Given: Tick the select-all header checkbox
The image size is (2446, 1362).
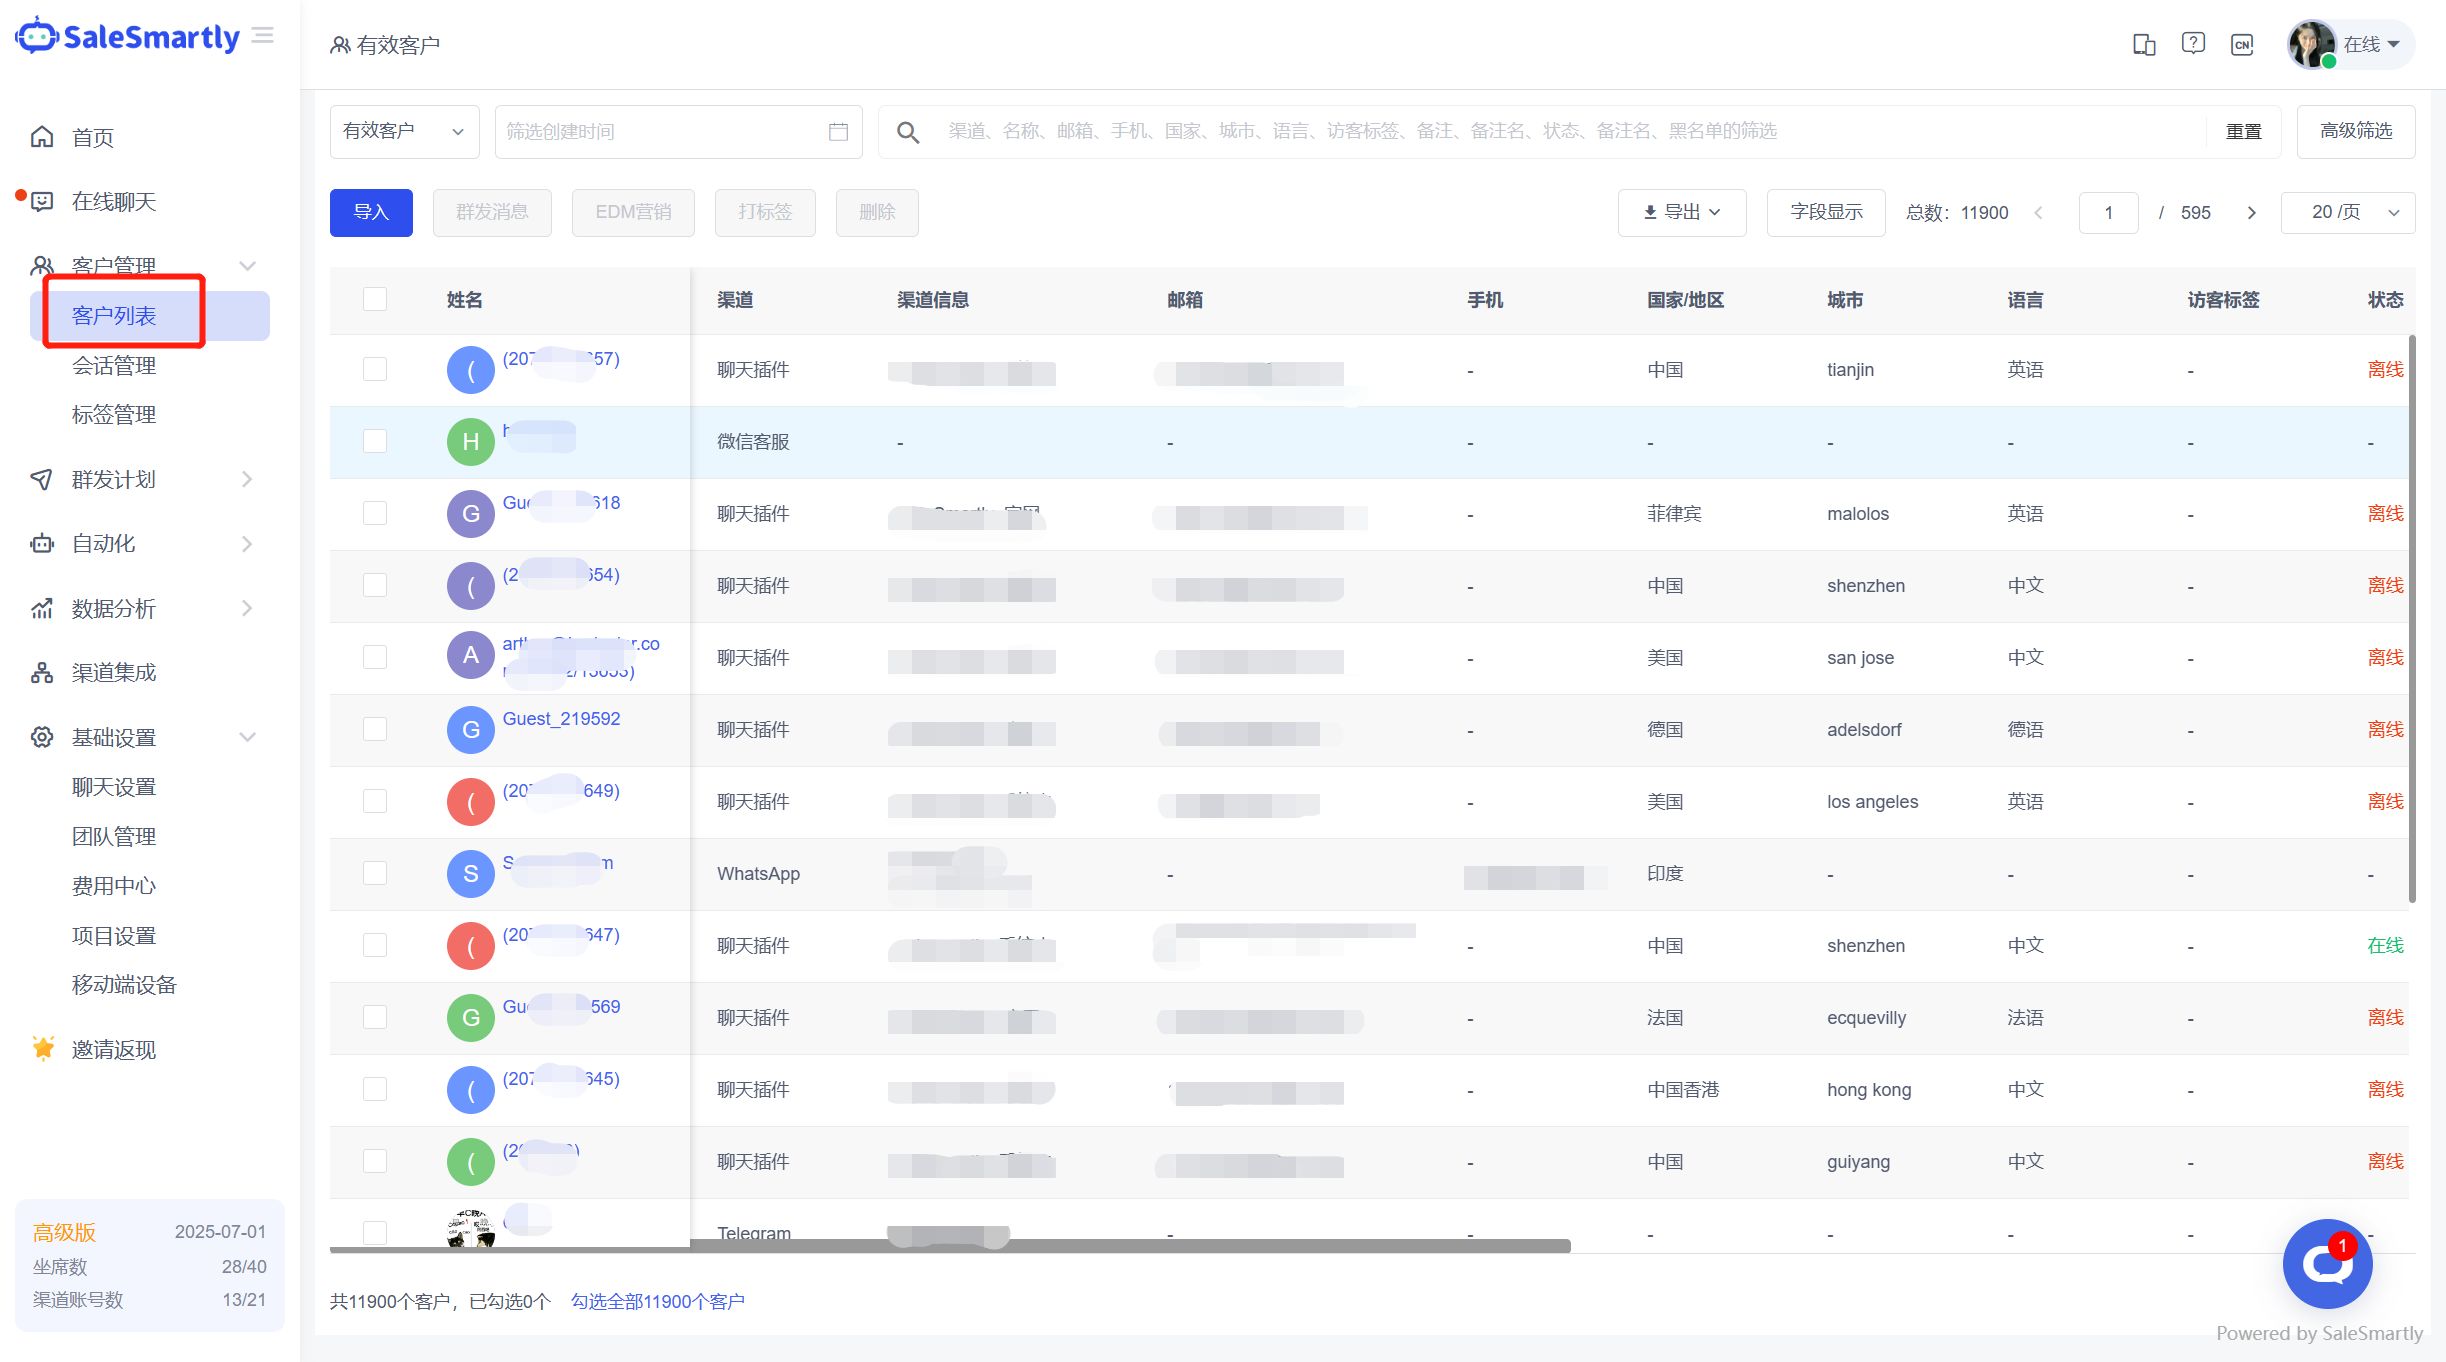Looking at the screenshot, I should point(375,299).
